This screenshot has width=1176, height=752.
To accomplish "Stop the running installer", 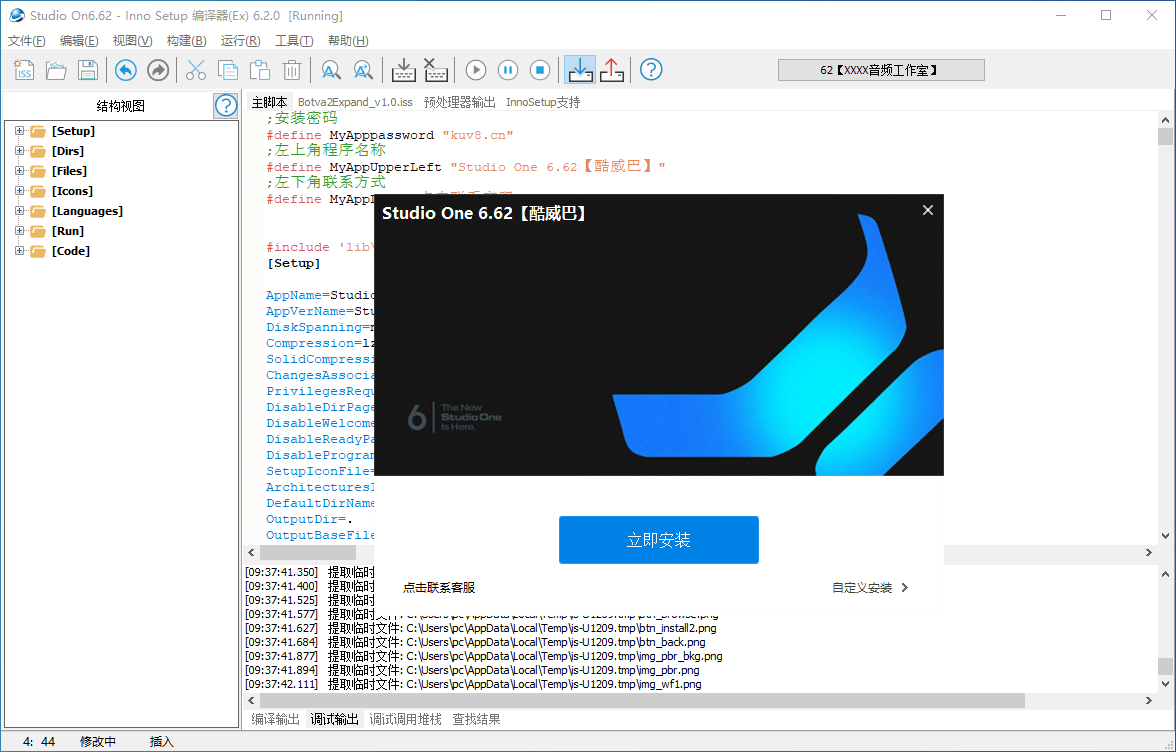I will (x=540, y=70).
